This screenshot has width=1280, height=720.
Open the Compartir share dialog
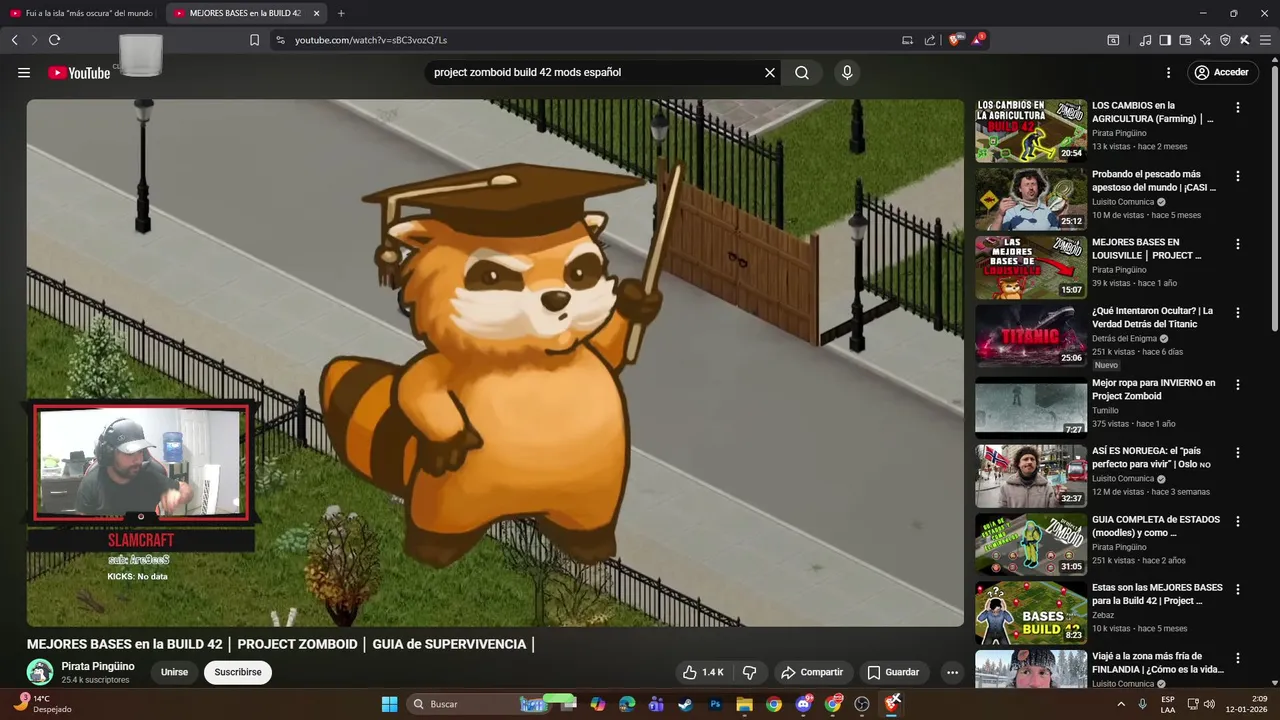(812, 673)
